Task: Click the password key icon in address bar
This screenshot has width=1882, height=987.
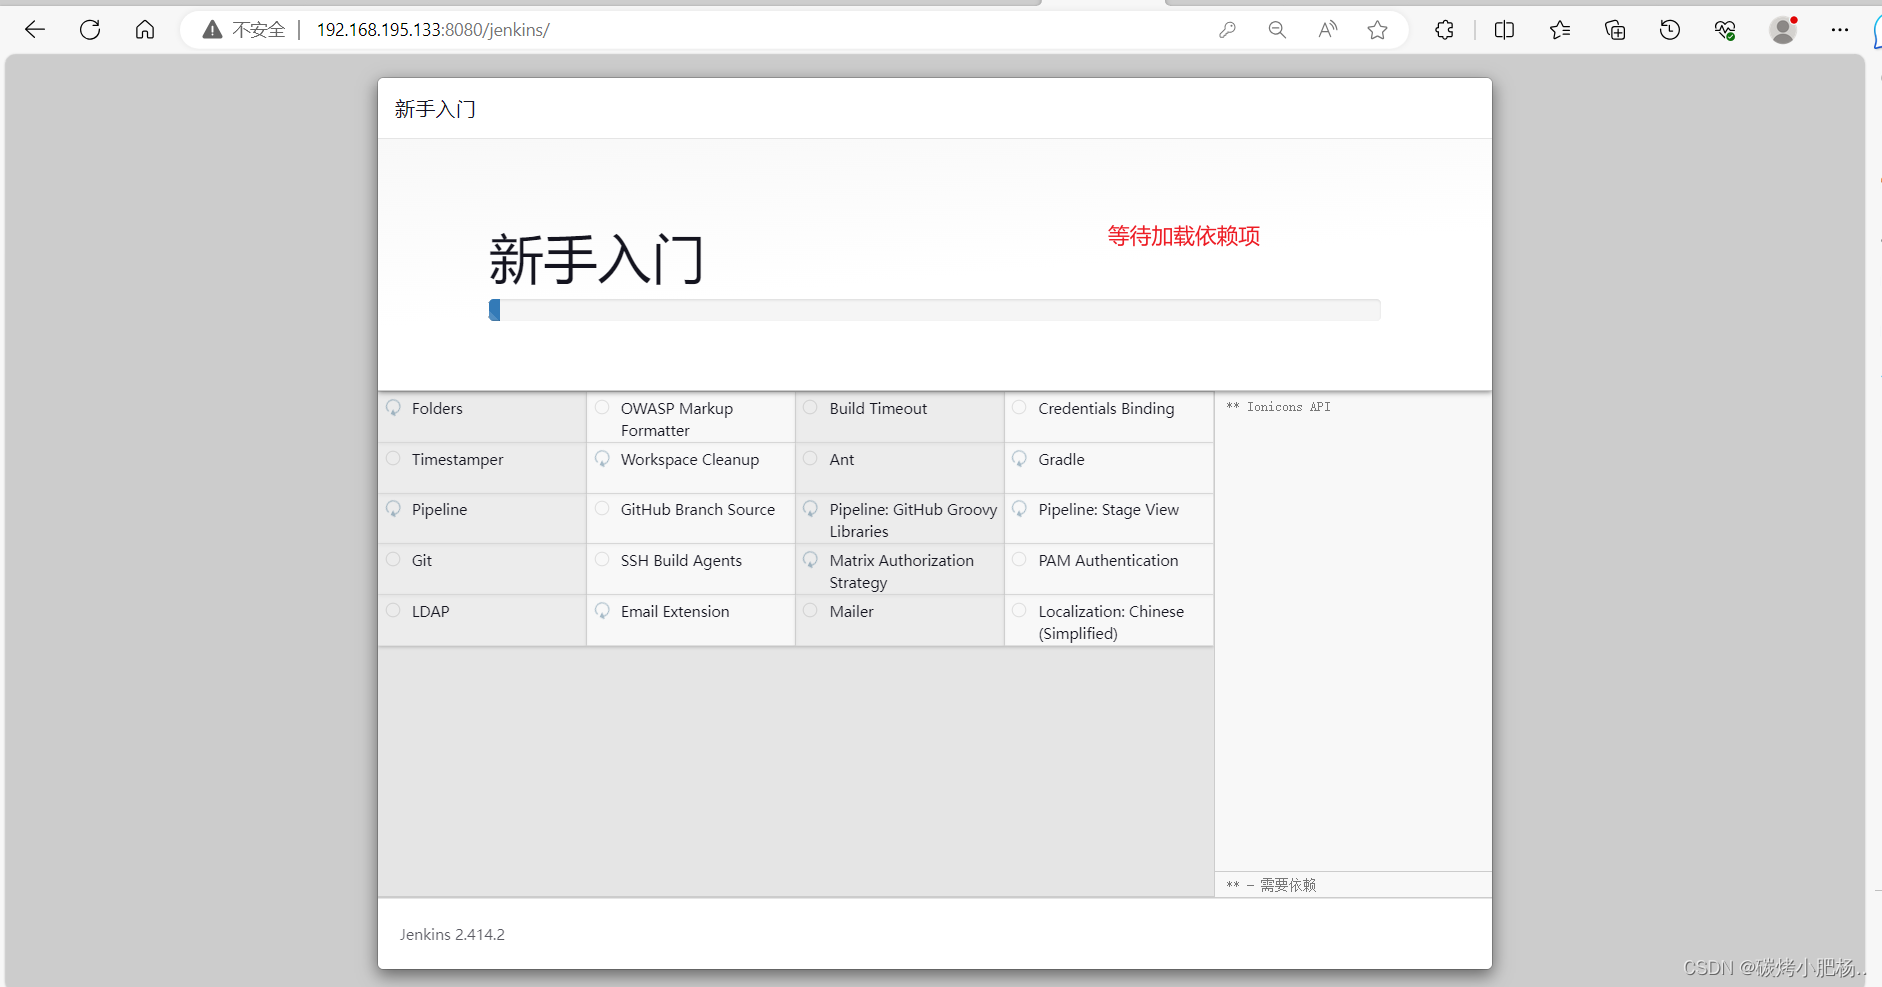Action: tap(1228, 30)
